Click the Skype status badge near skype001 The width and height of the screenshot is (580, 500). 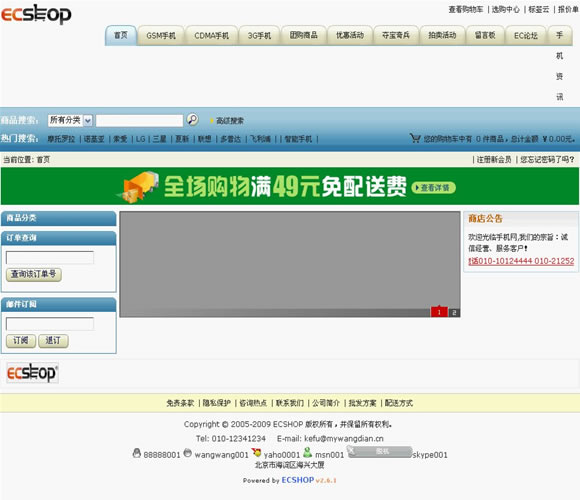(380, 452)
